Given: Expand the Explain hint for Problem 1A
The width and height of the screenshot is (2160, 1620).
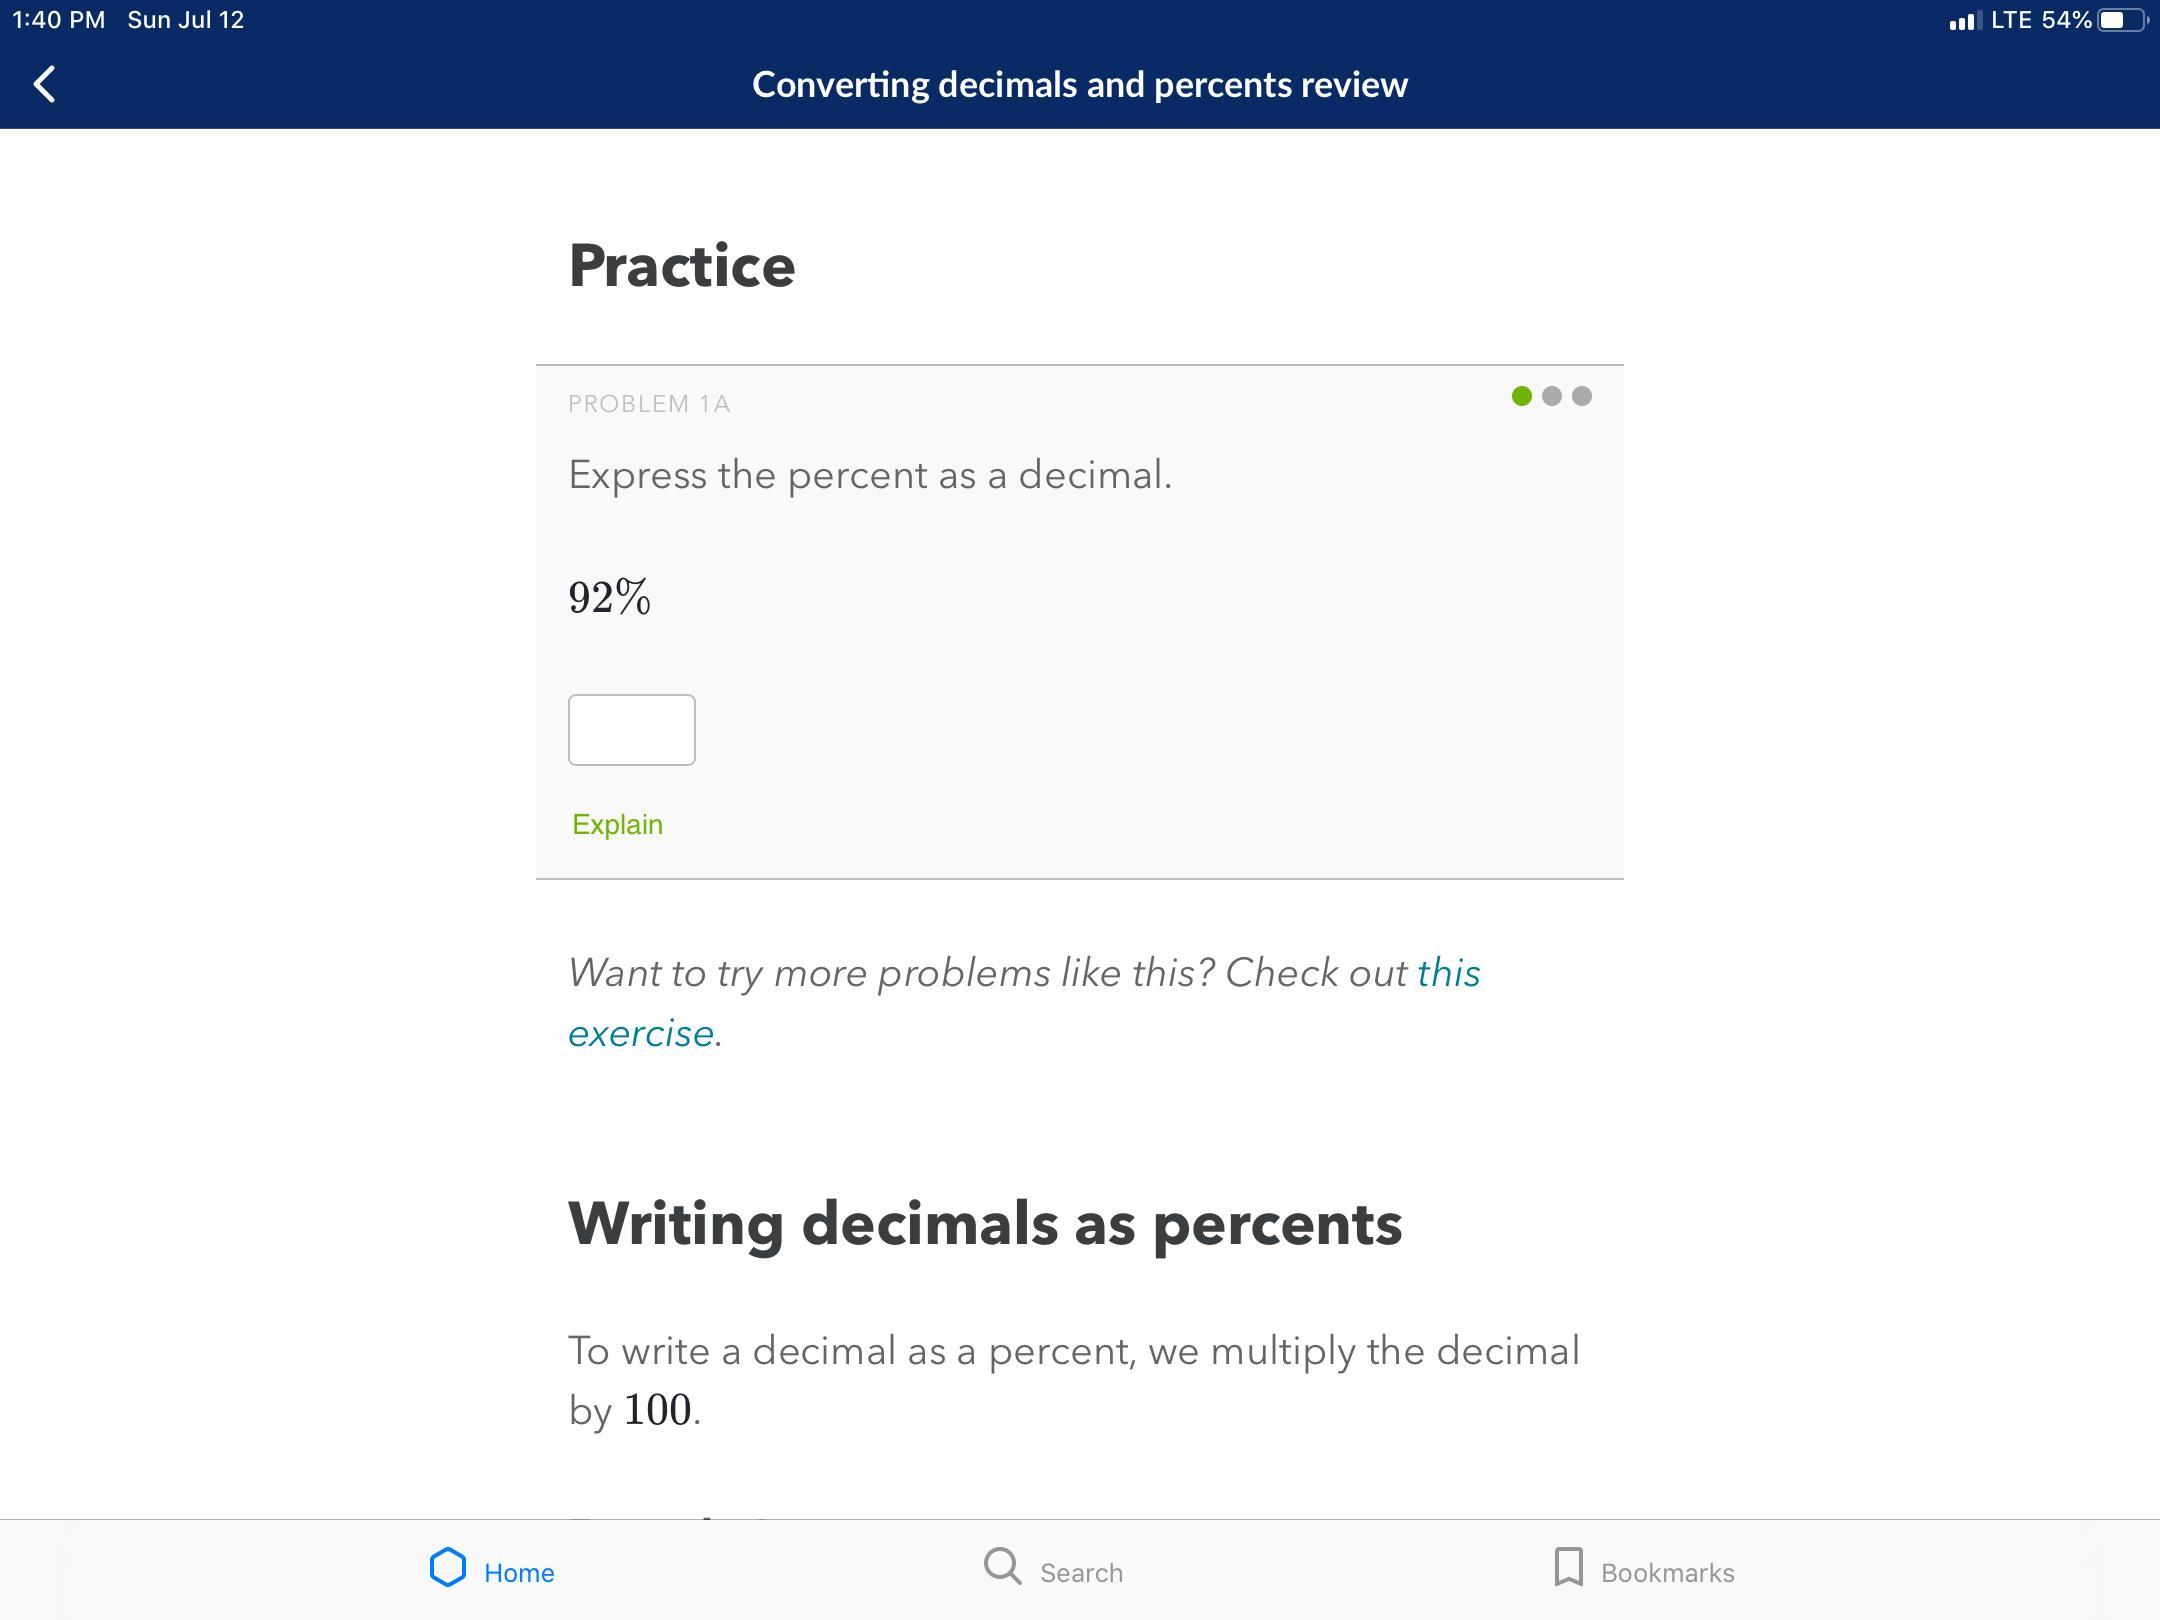Looking at the screenshot, I should pos(617,824).
